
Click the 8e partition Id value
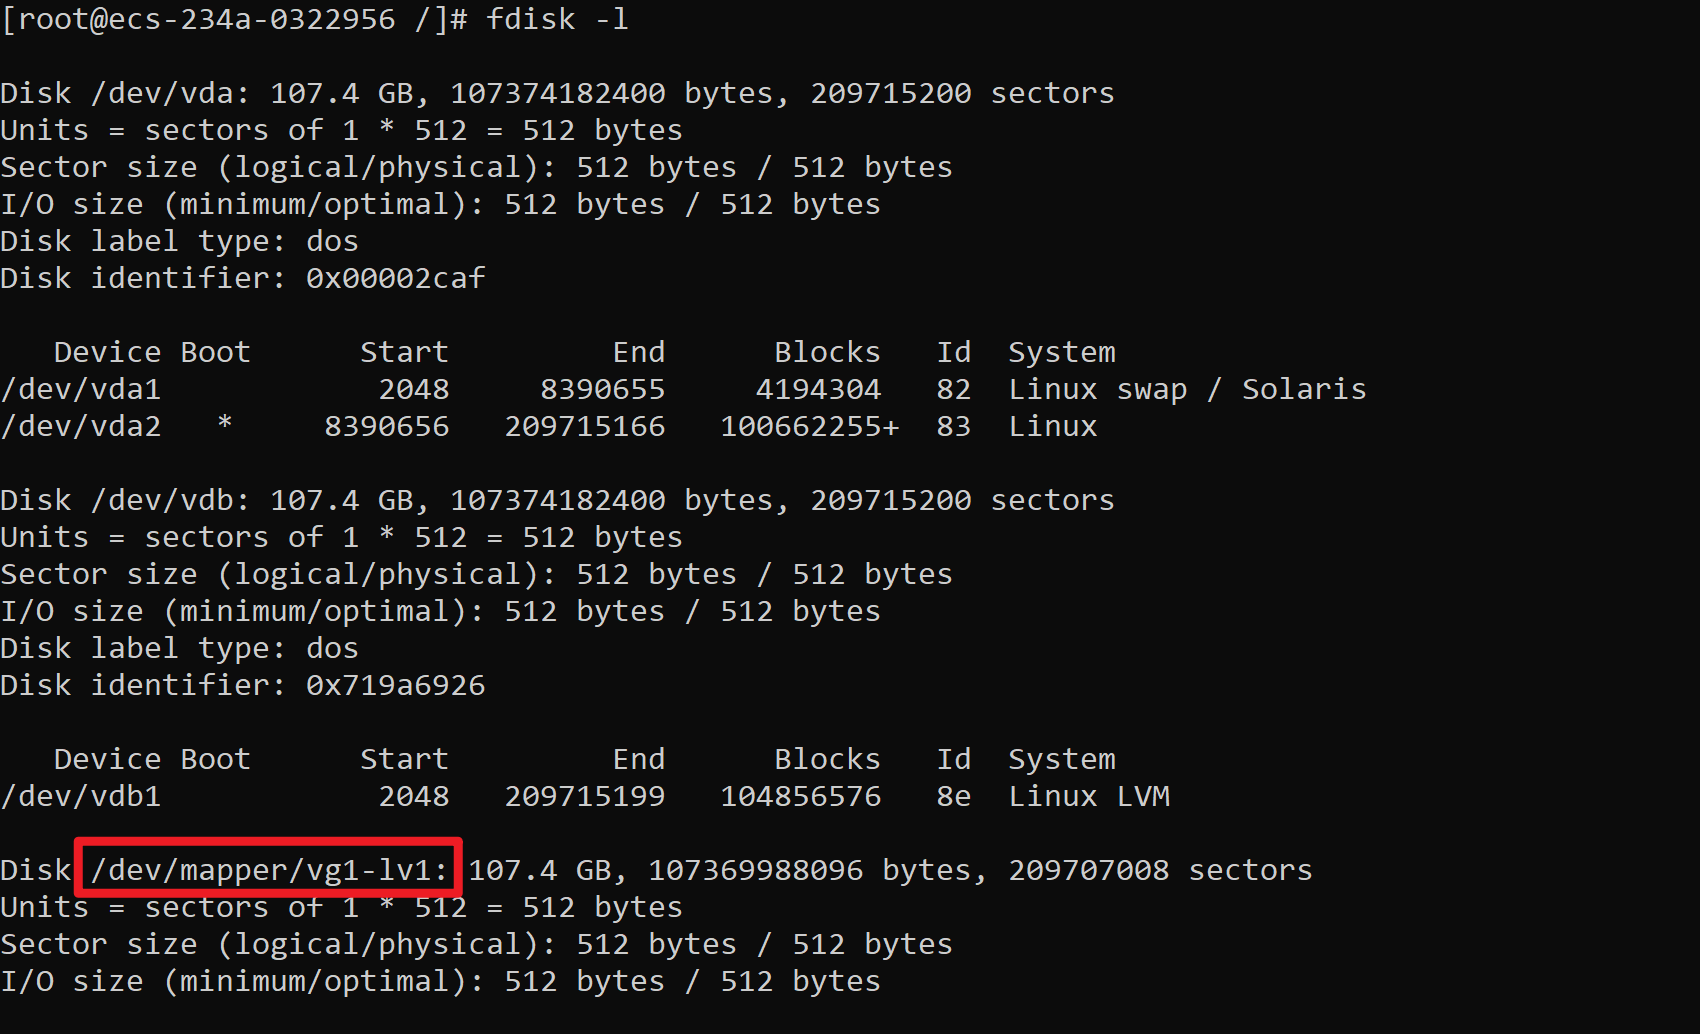(x=953, y=796)
